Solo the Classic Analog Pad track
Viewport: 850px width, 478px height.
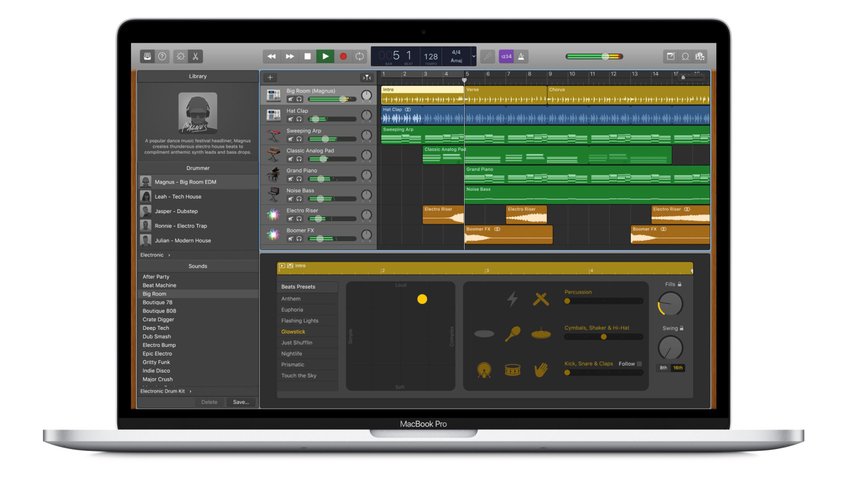coord(299,159)
